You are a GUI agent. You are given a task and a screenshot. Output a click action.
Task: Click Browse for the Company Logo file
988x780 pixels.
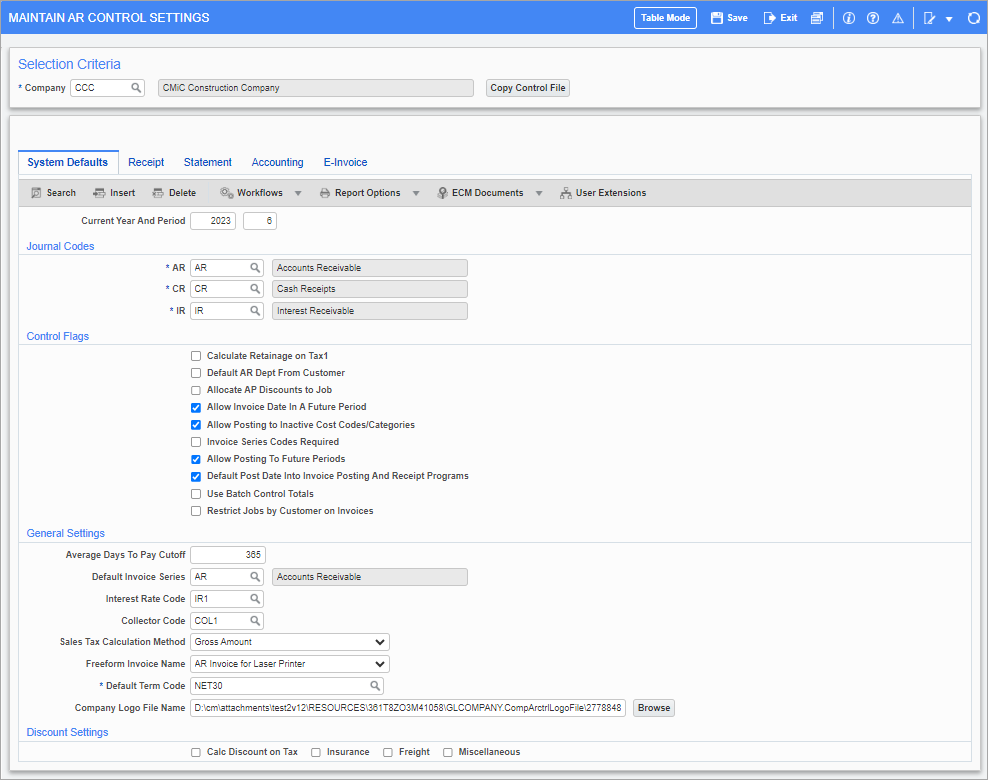(x=653, y=707)
